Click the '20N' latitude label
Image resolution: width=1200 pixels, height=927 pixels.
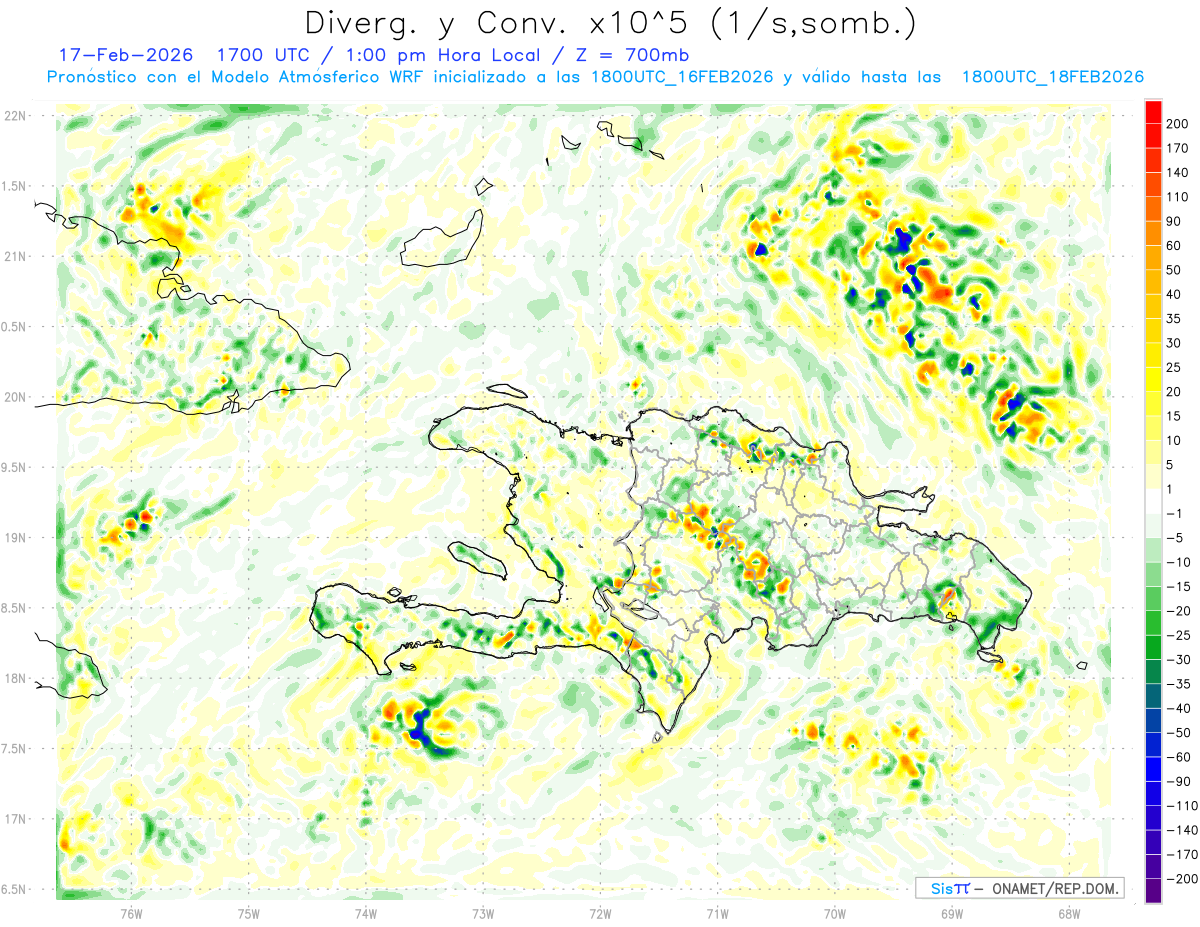coord(15,397)
